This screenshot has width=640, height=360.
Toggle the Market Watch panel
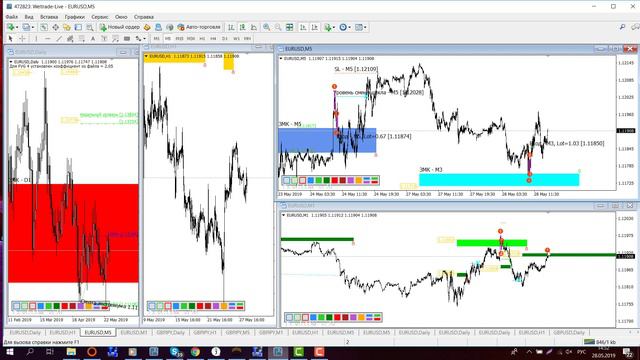click(44, 27)
